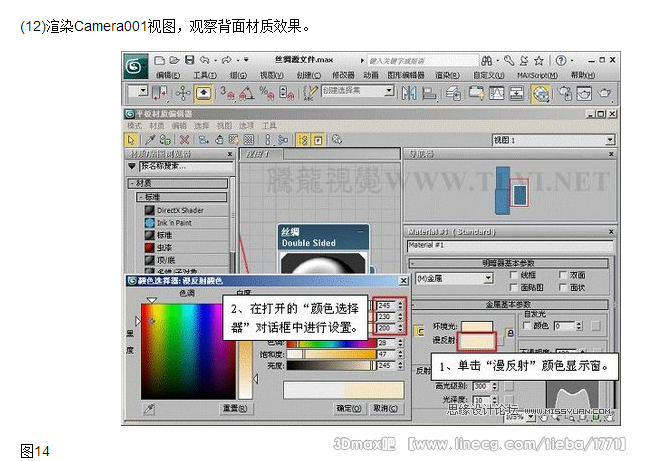Click the 取消(C) cancel button
Image resolution: width=655 pixels, height=461 pixels.
385,408
